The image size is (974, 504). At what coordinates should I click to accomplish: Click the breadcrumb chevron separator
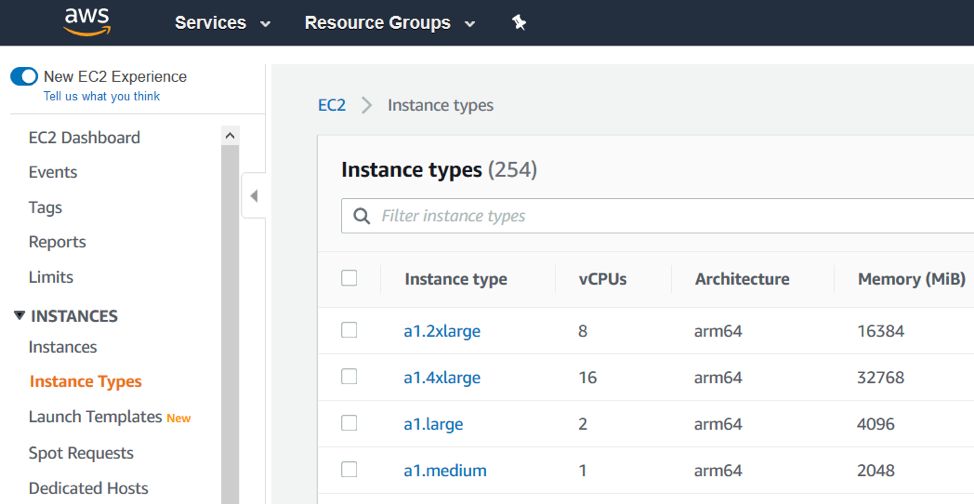pyautogui.click(x=367, y=105)
